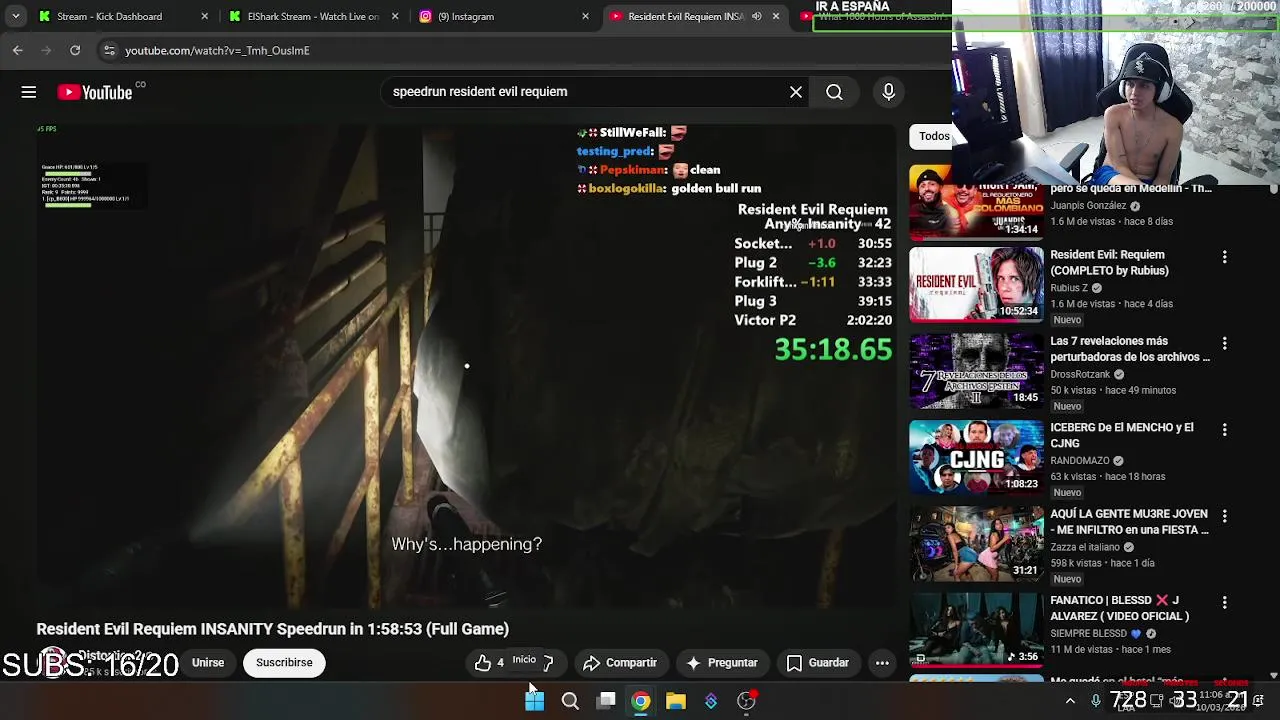Open the YouTube hamburger guide menu
Screen dimensions: 1280x720
(x=29, y=92)
